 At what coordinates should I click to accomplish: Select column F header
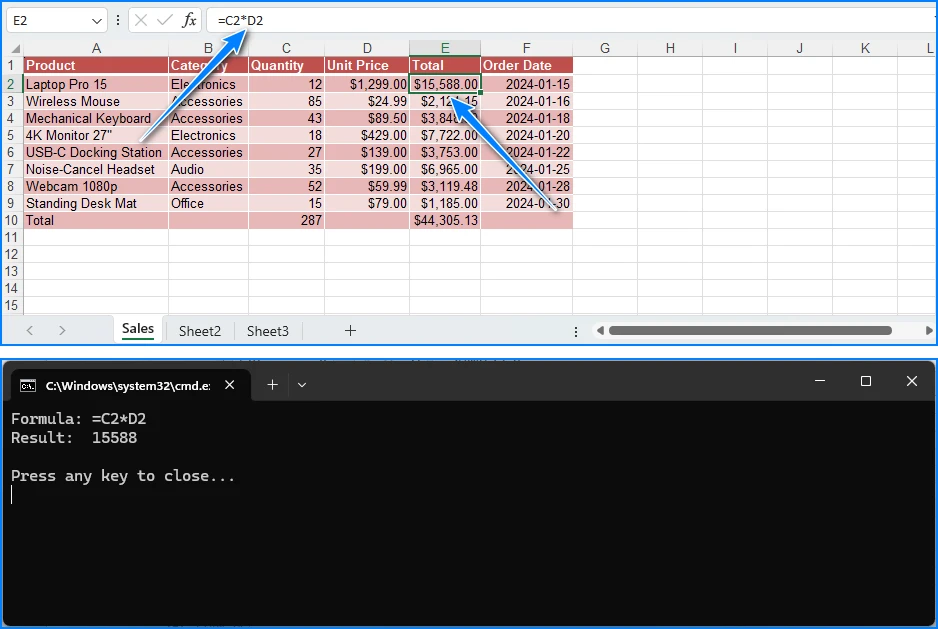(x=526, y=48)
